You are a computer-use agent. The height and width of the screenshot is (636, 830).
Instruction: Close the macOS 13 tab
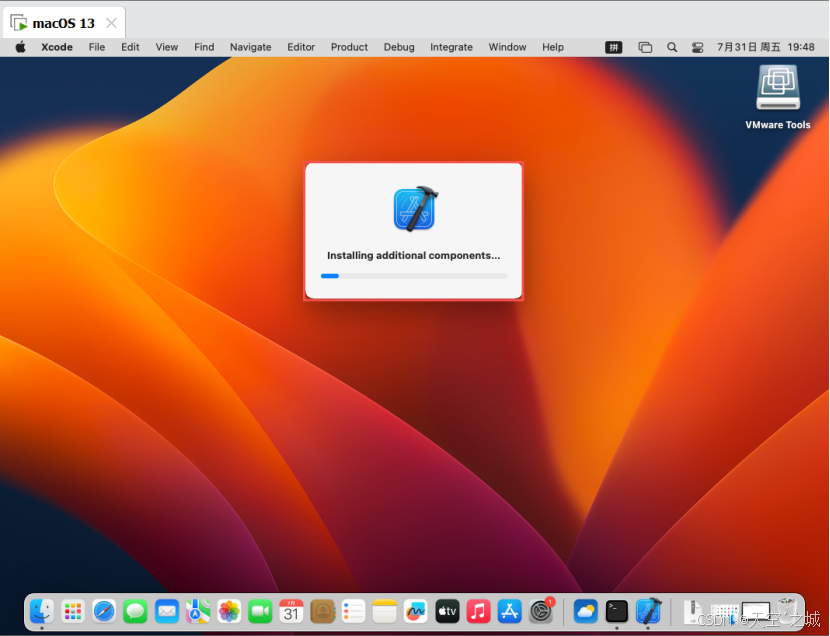point(111,23)
